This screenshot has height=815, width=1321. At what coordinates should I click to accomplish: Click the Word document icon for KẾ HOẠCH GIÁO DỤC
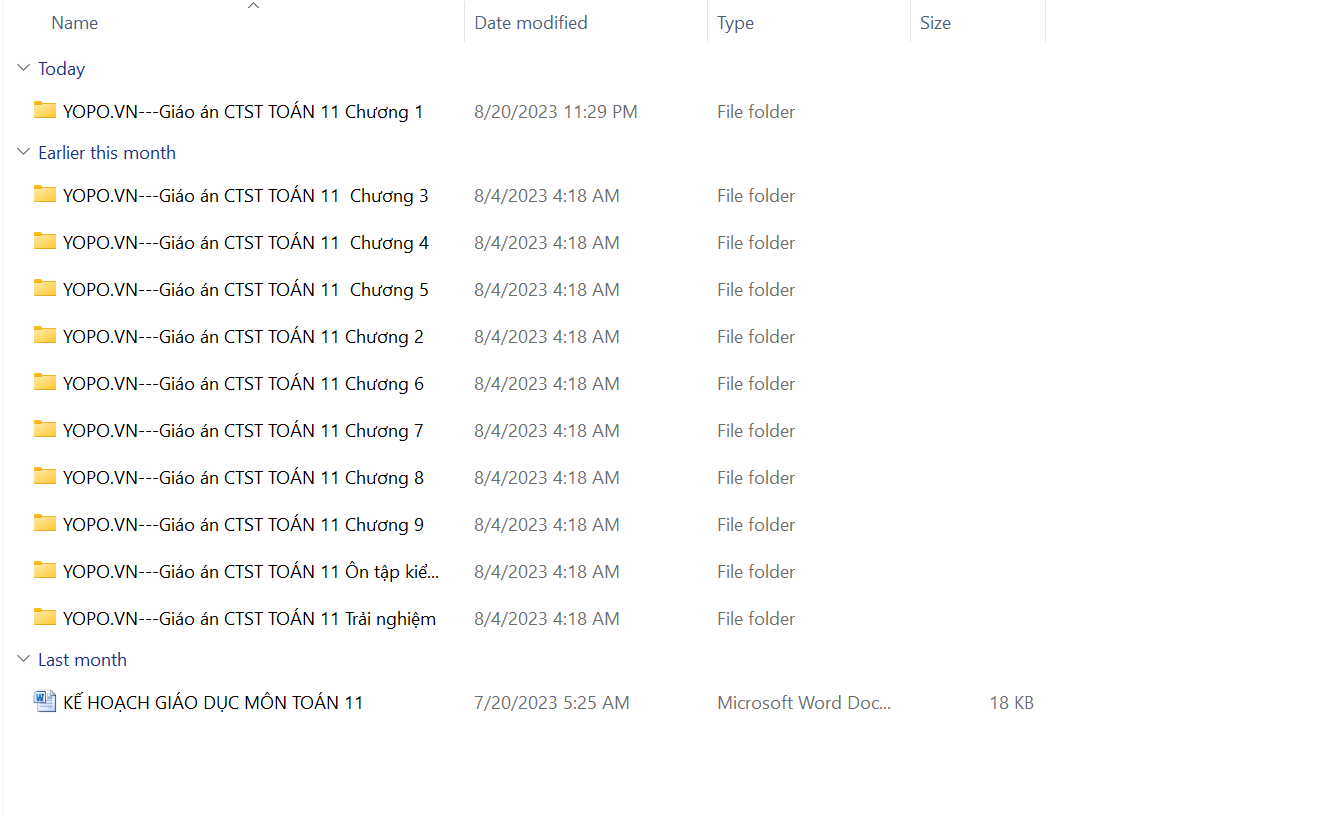[x=44, y=702]
